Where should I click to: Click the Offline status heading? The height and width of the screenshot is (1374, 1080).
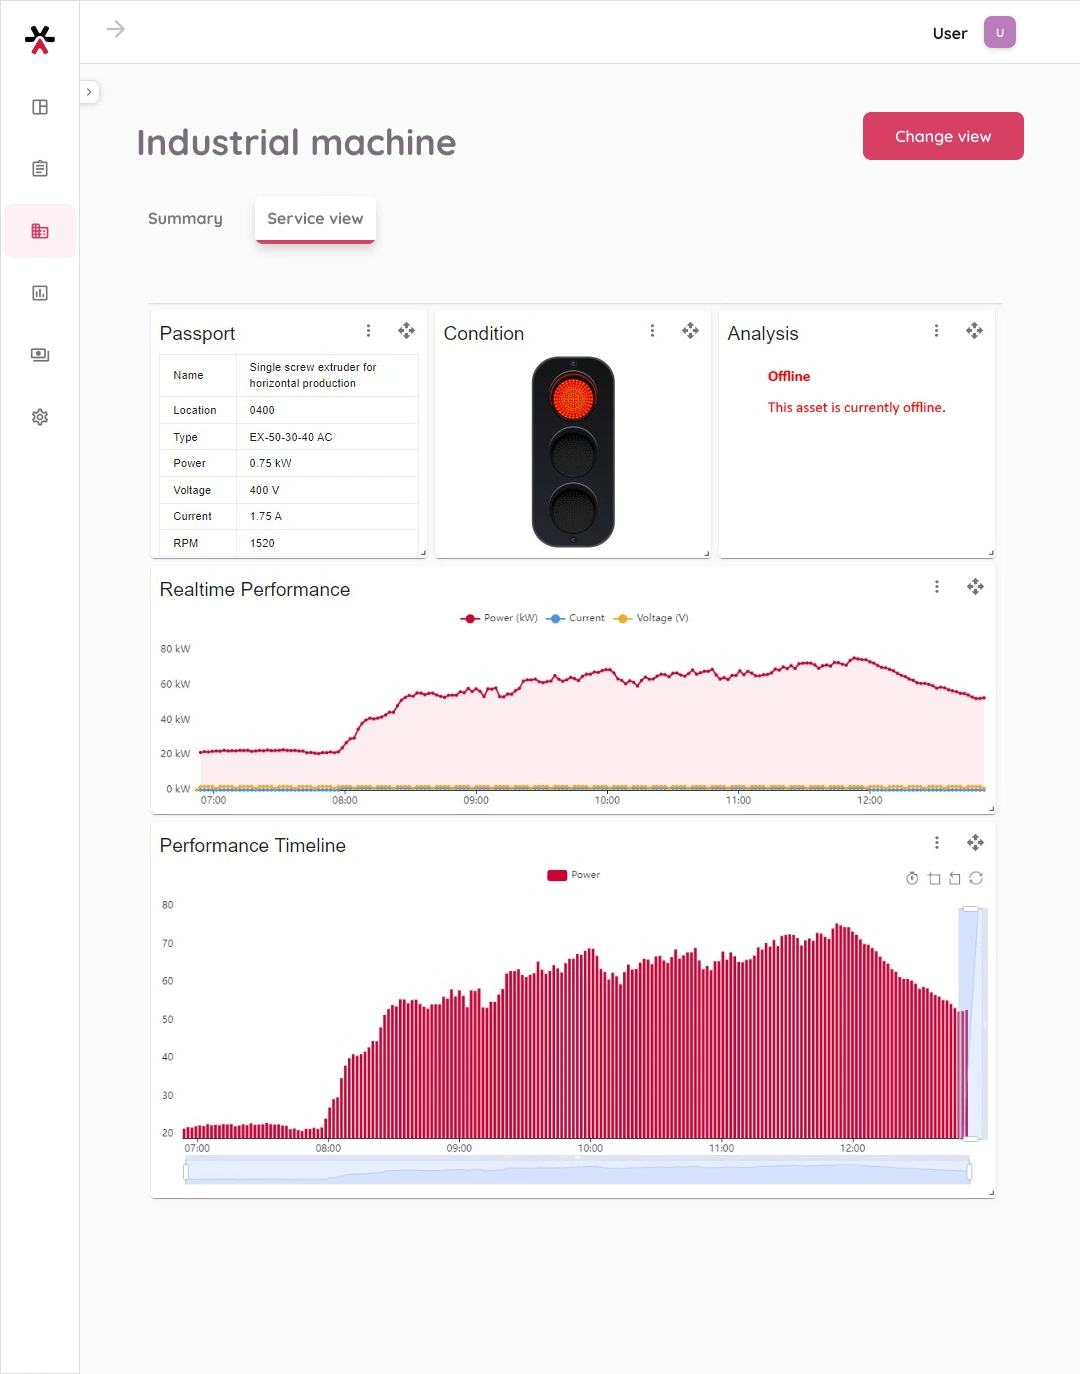(789, 376)
